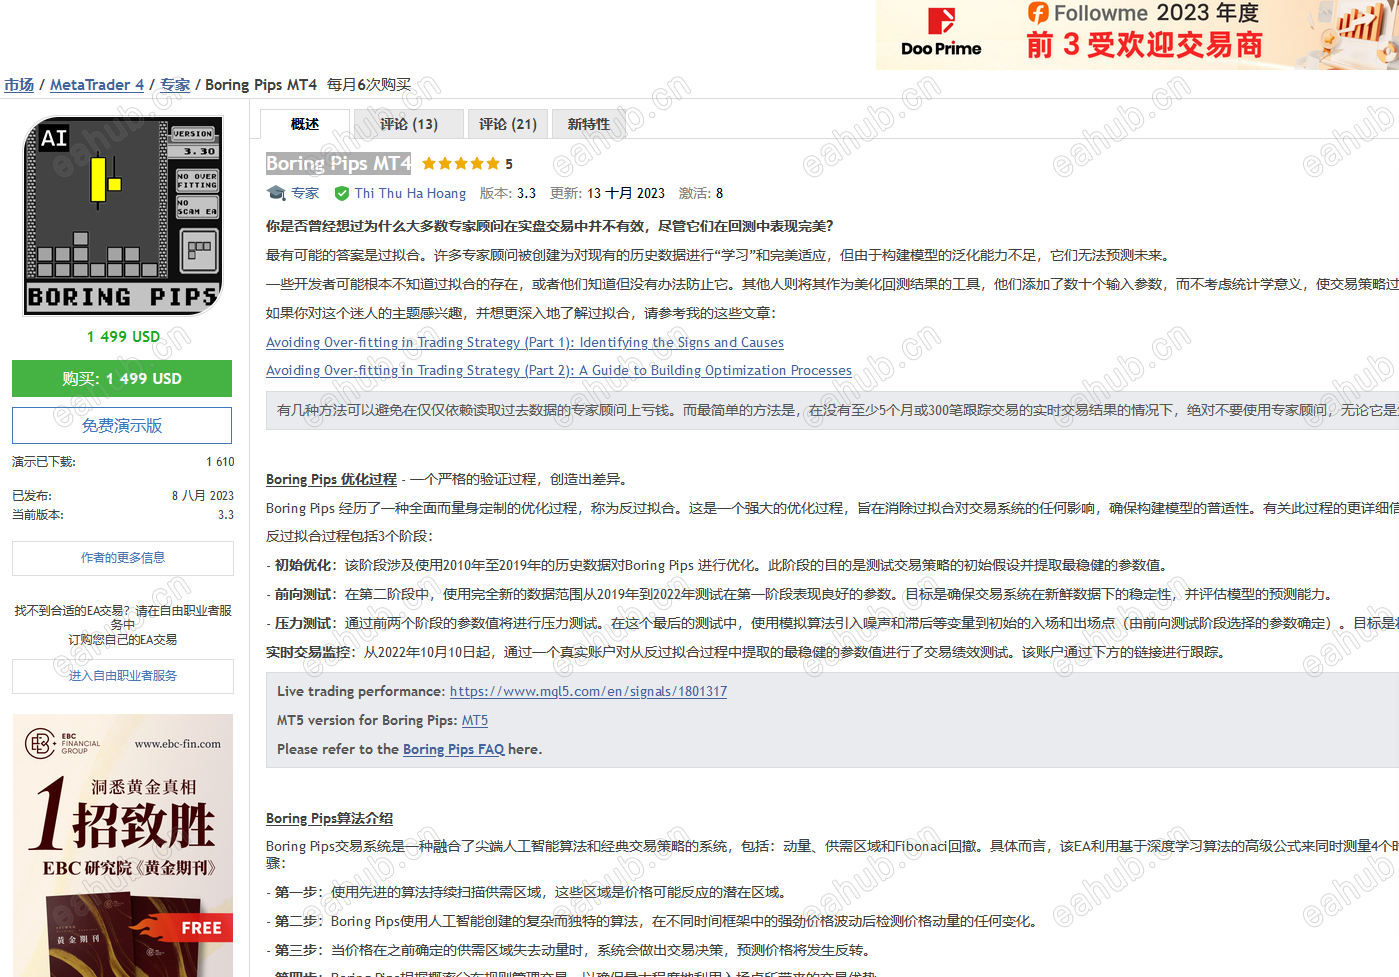
Task: Open the live trading signals 1801317 link
Action: point(588,691)
